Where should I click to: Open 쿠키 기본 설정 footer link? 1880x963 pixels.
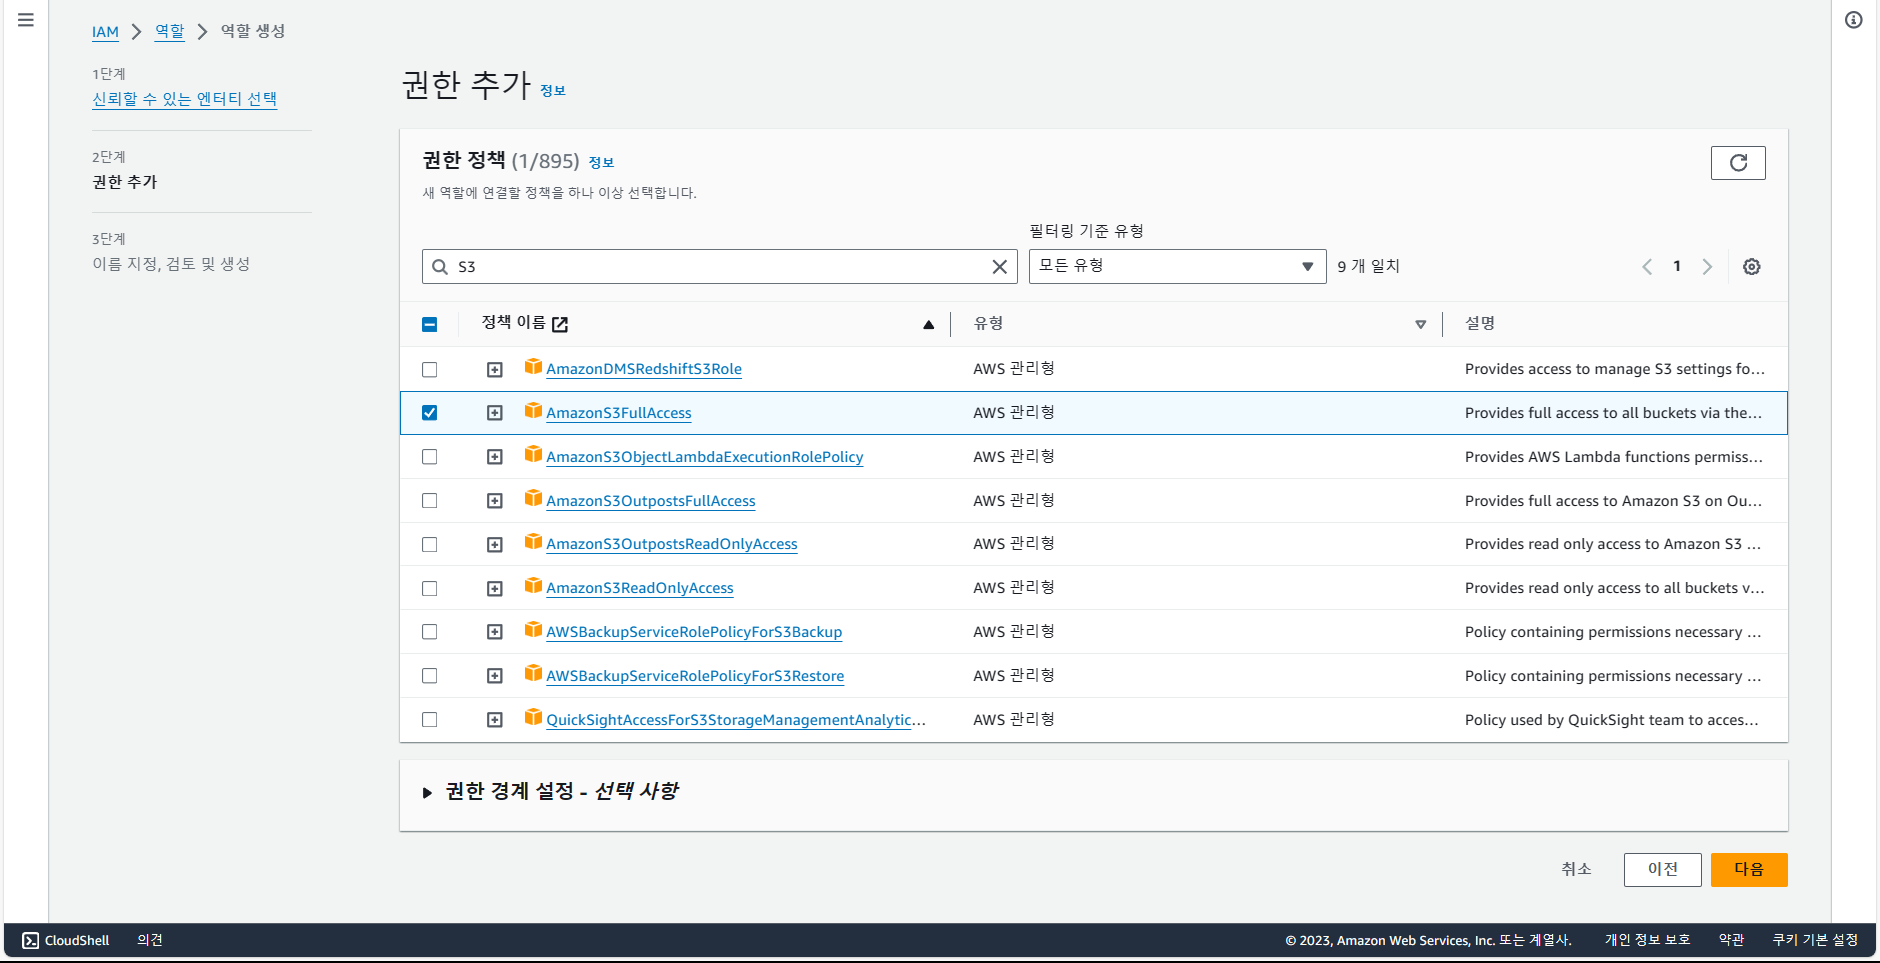(x=1815, y=940)
